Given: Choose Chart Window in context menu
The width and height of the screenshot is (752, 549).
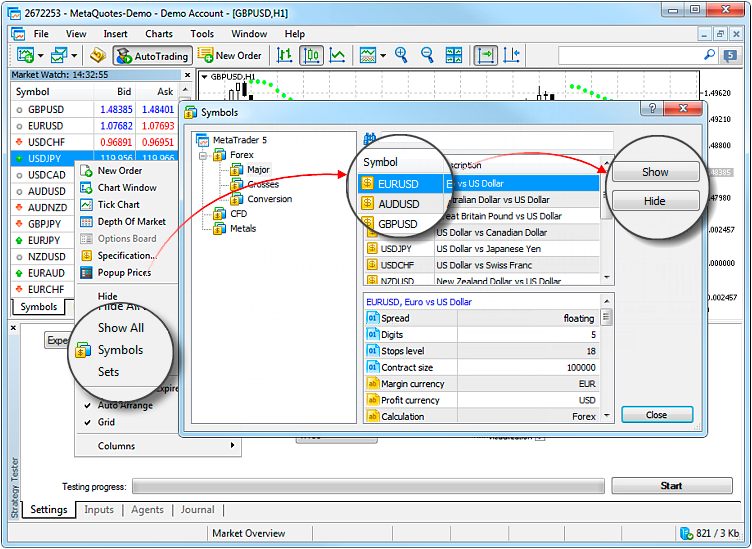Looking at the screenshot, I should (127, 187).
